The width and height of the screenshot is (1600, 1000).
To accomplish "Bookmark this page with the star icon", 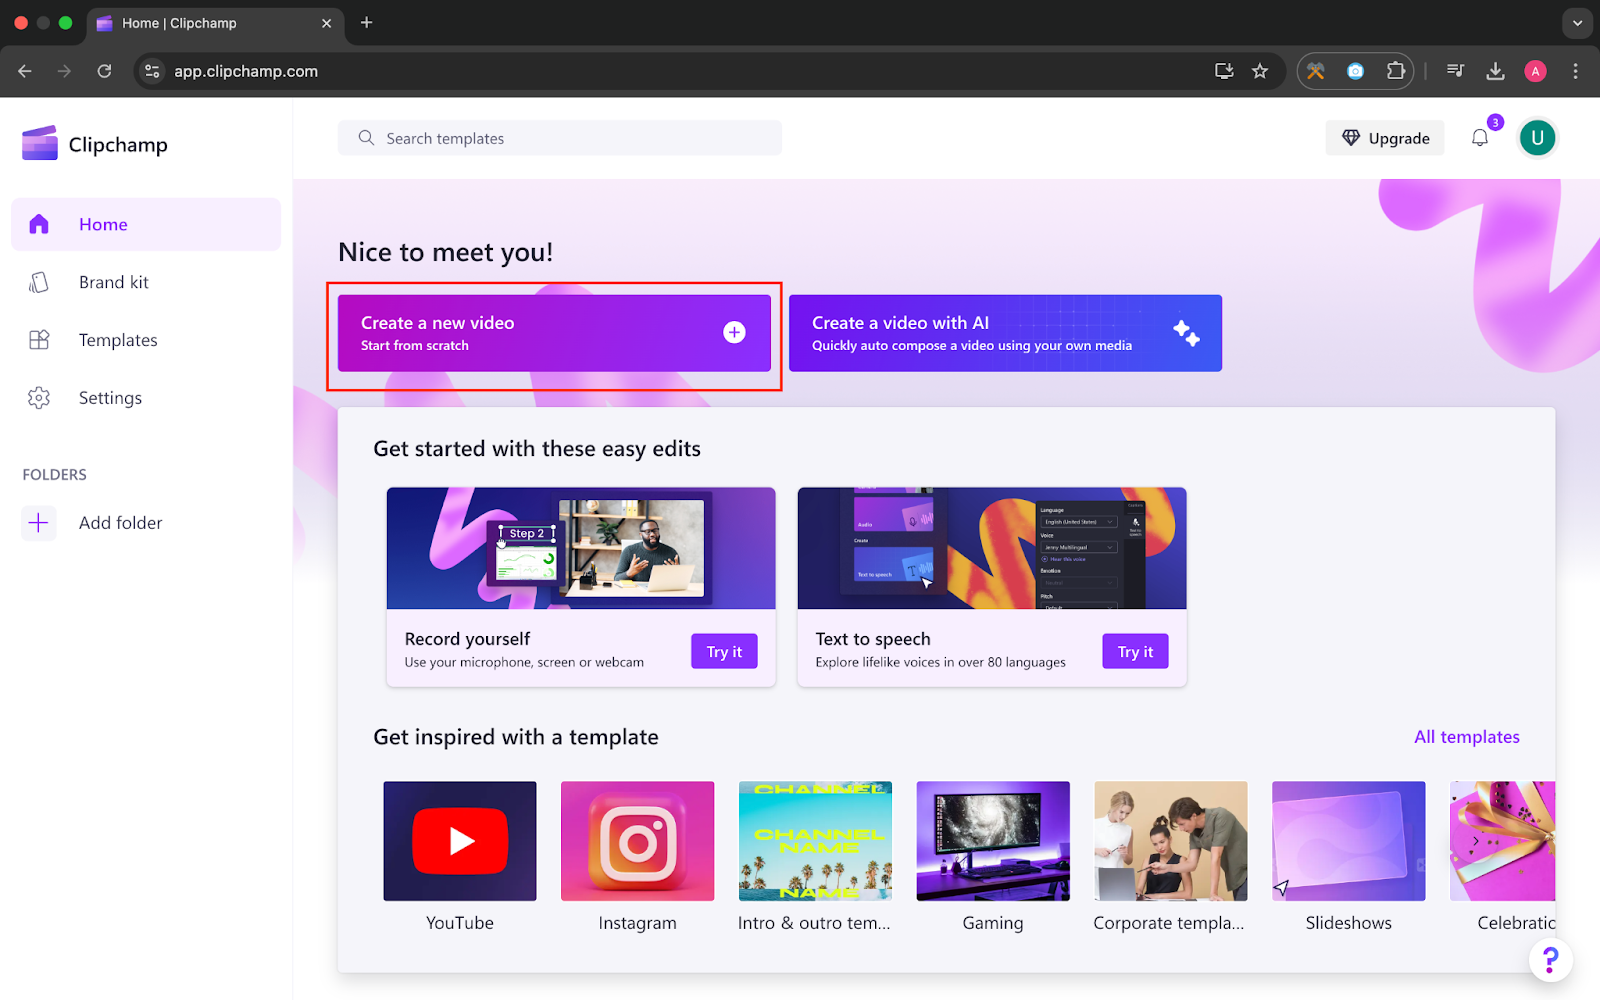I will [x=1260, y=71].
